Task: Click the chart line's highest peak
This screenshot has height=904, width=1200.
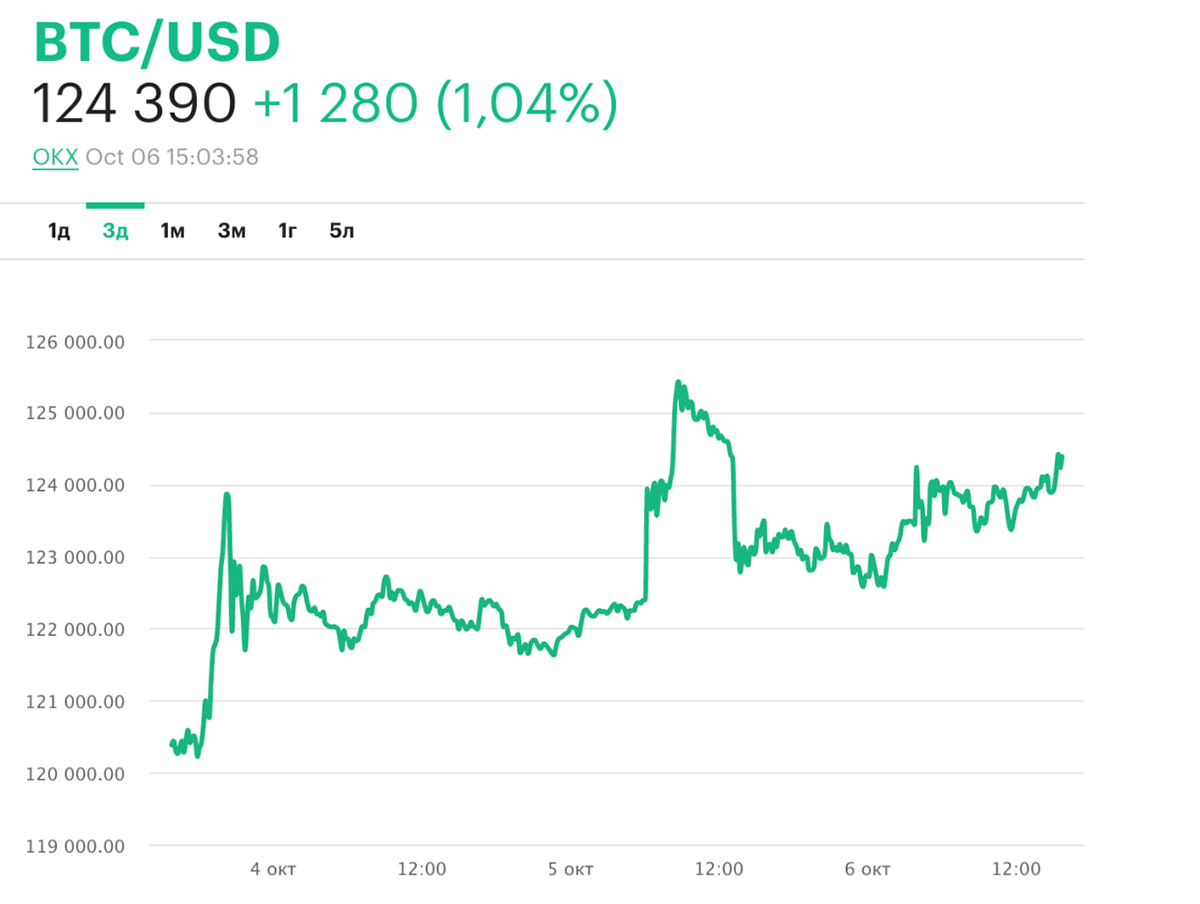Action: tap(678, 382)
